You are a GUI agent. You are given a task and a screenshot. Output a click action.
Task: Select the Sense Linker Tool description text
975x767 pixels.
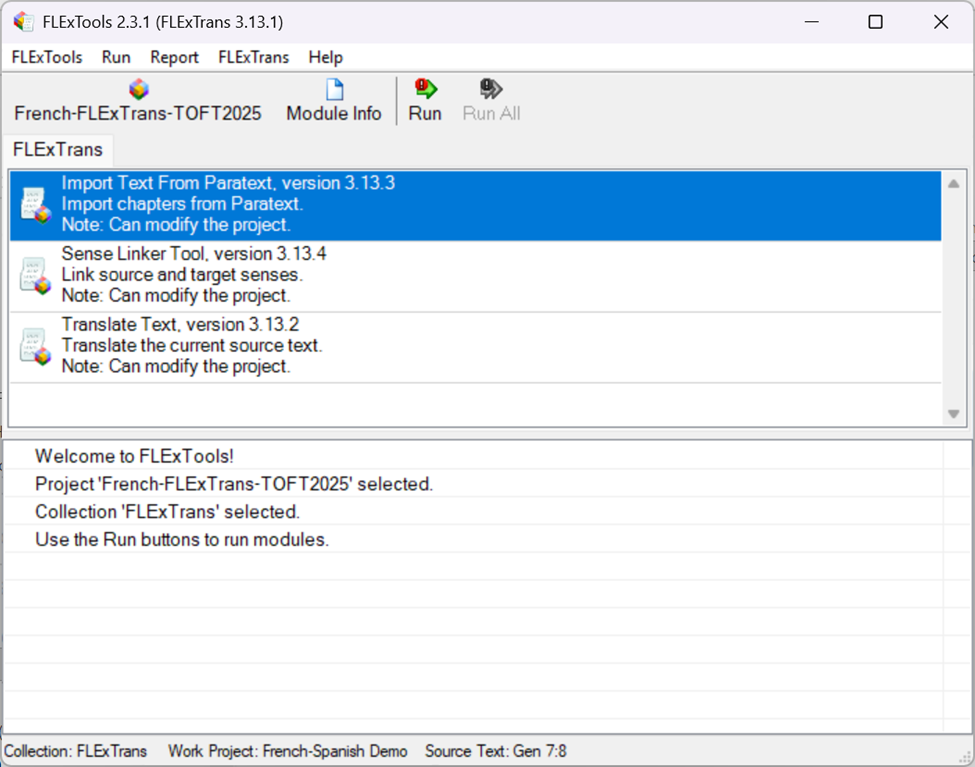coord(182,275)
